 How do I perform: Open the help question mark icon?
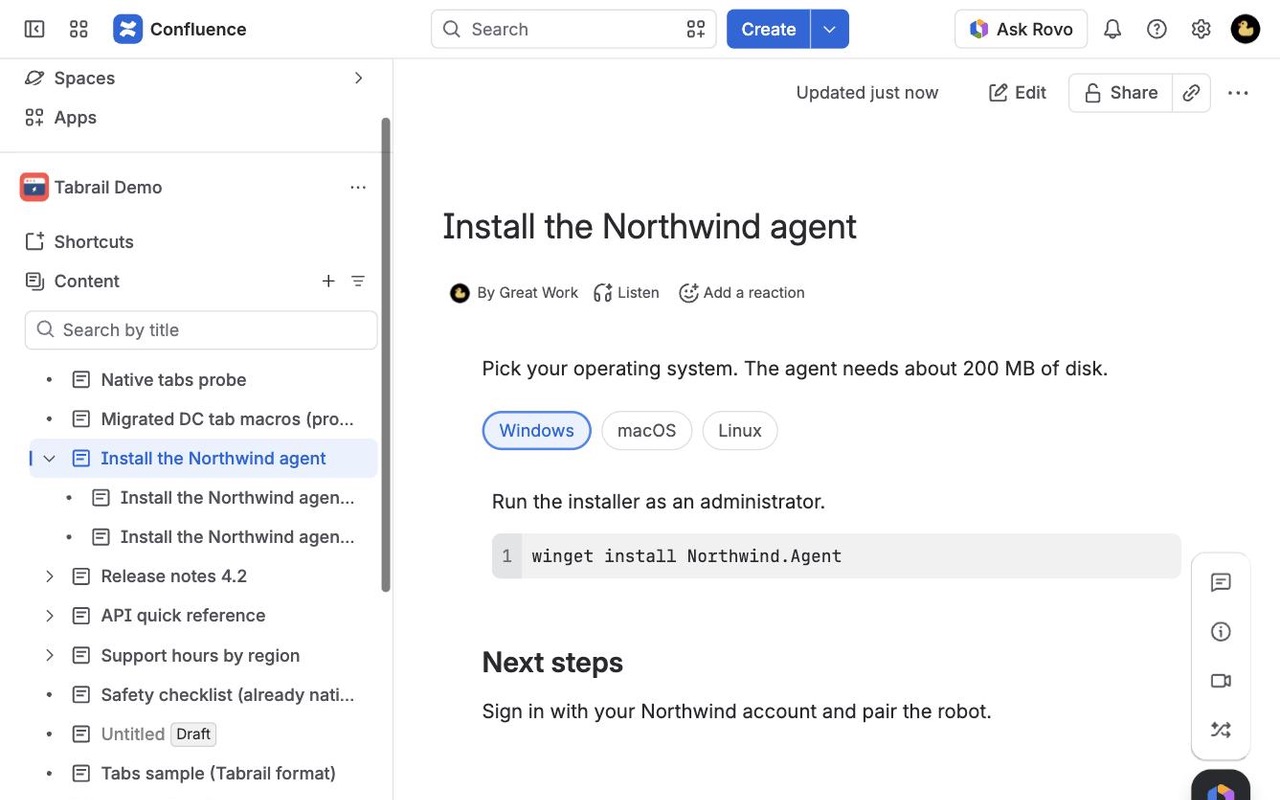1157,29
